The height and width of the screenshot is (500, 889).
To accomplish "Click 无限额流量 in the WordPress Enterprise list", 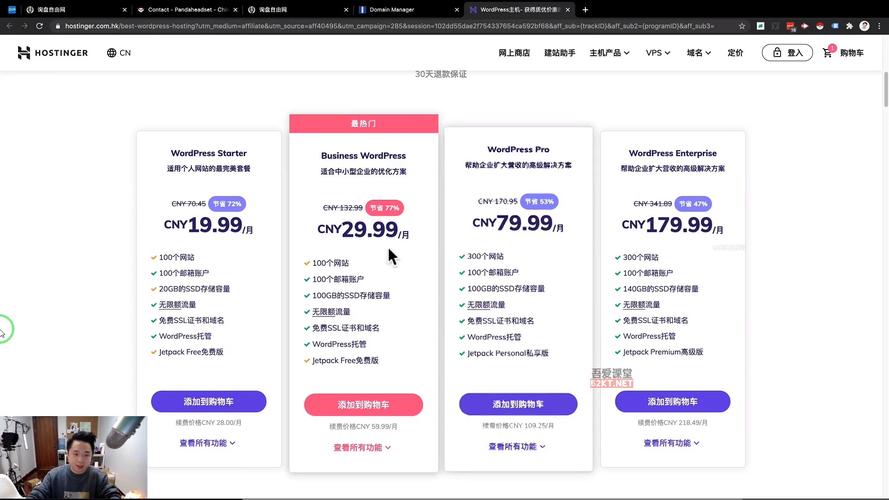I will click(x=641, y=304).
